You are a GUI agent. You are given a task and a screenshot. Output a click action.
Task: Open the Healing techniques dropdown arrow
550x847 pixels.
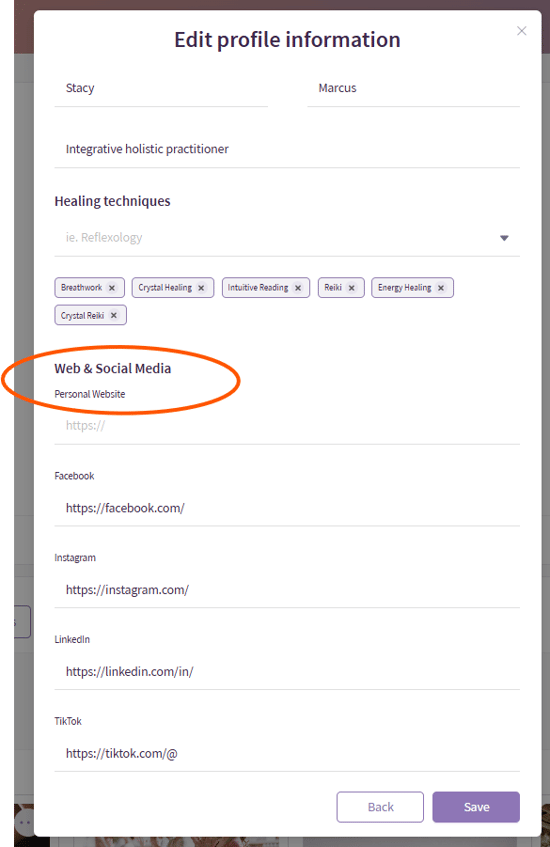[504, 238]
